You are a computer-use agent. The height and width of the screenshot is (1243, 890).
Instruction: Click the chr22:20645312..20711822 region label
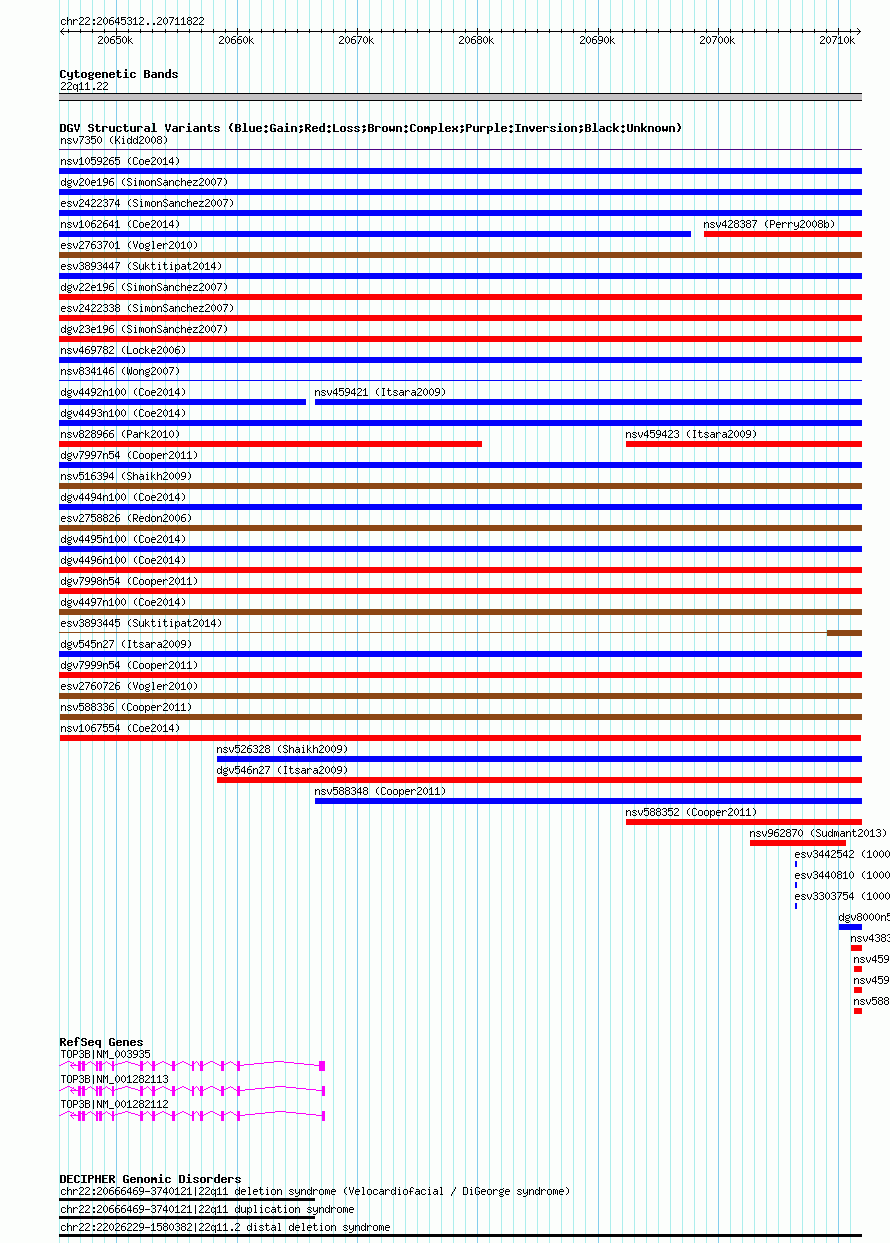132,21
